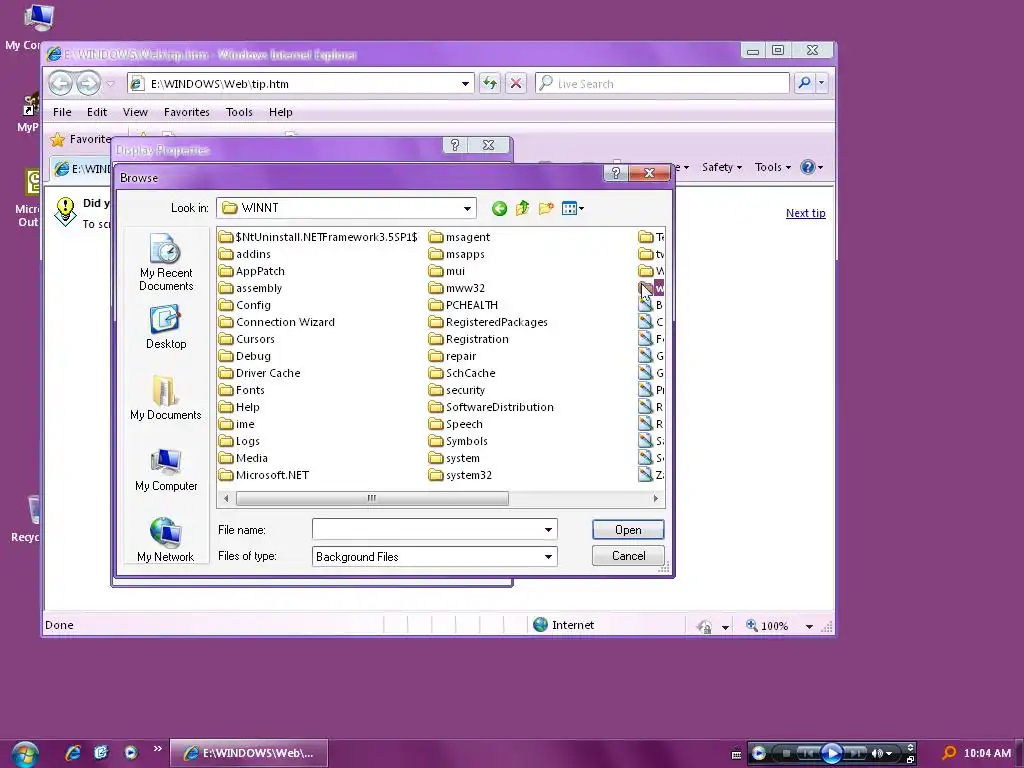The height and width of the screenshot is (768, 1024).
Task: Click the Open button in Browse
Action: (628, 530)
